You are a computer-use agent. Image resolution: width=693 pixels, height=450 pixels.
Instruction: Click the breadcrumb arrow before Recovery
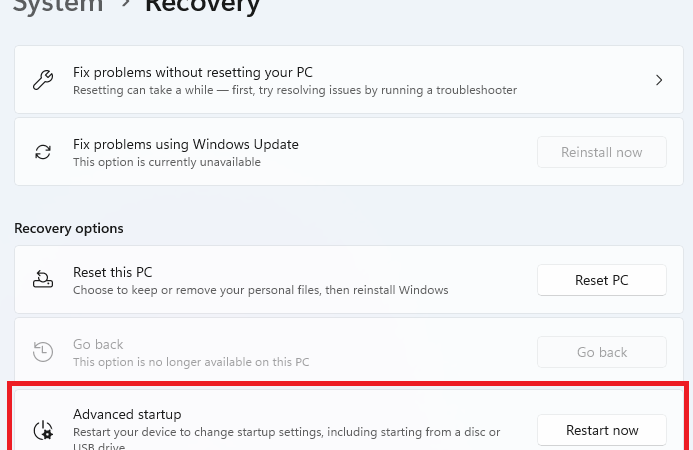click(126, 3)
